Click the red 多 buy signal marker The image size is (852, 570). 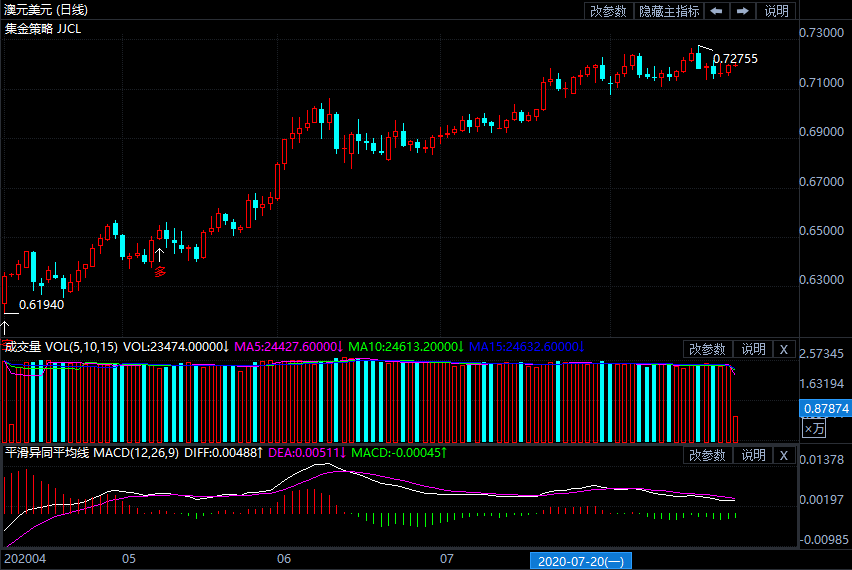point(159,270)
